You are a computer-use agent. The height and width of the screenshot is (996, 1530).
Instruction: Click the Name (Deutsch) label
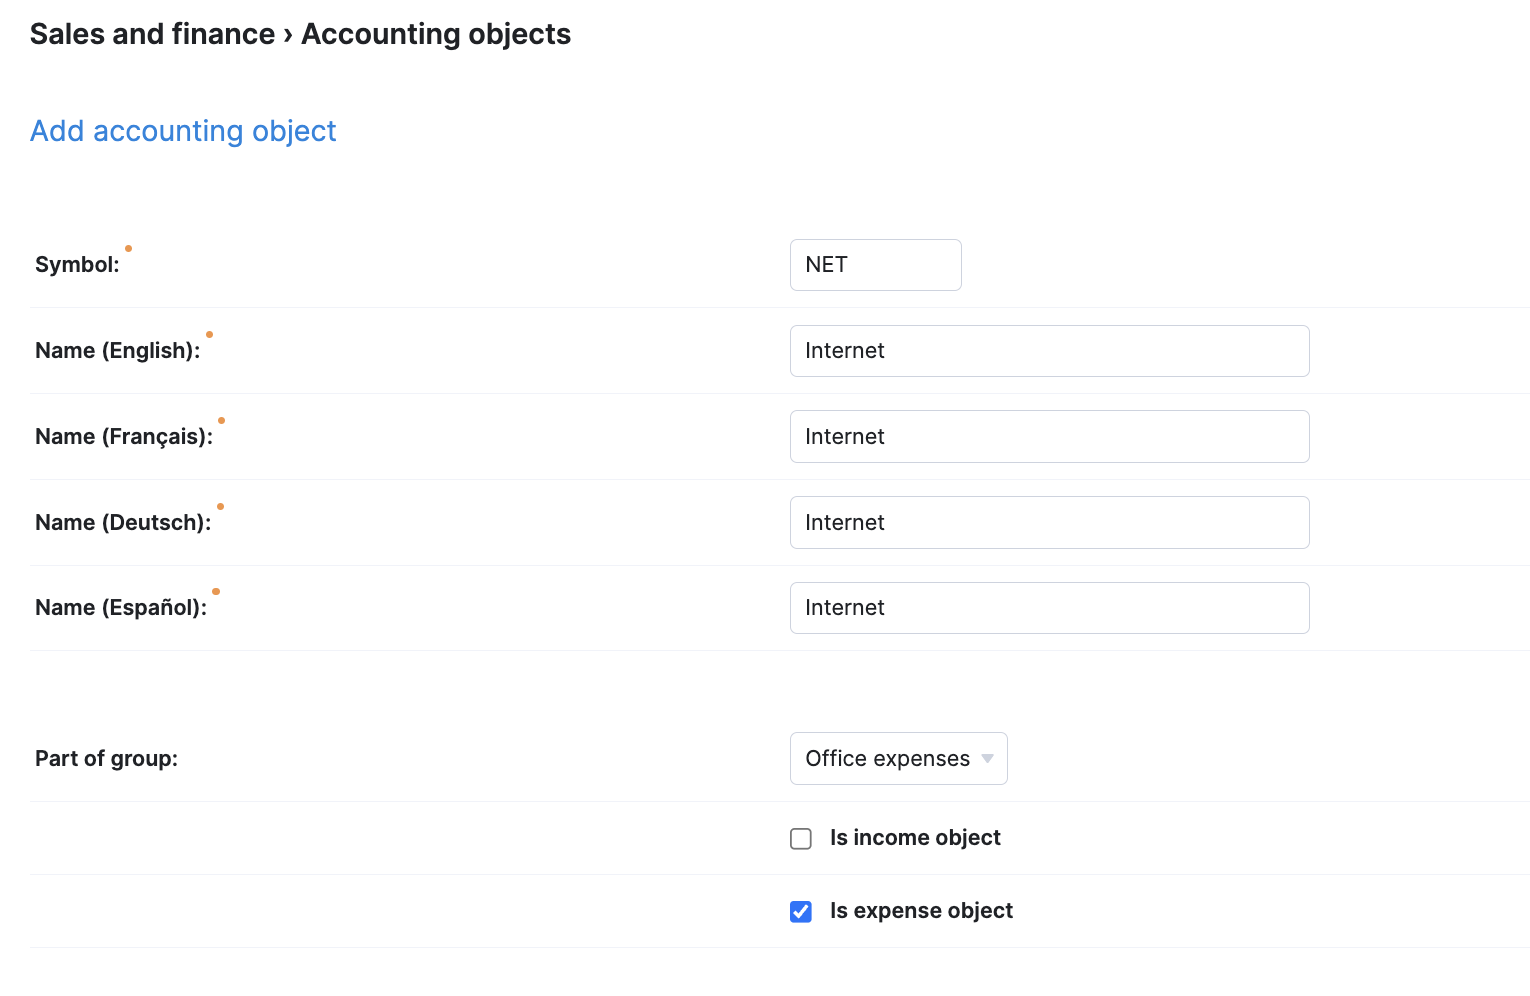pos(123,523)
